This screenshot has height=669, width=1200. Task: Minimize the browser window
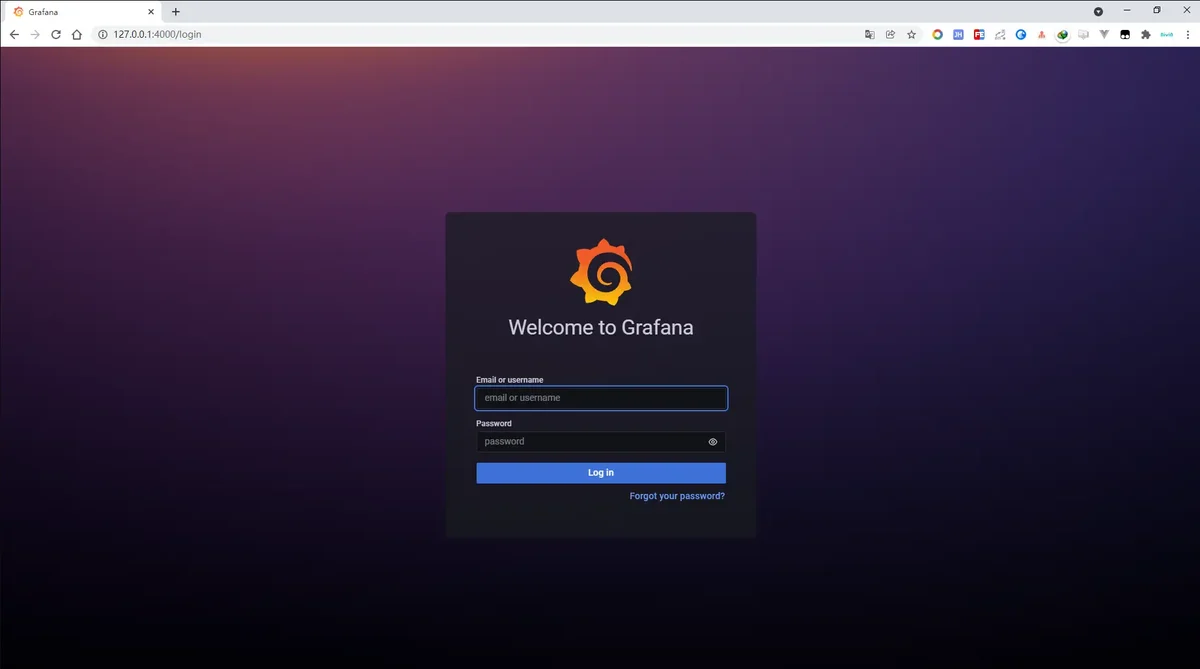[x=1128, y=10]
